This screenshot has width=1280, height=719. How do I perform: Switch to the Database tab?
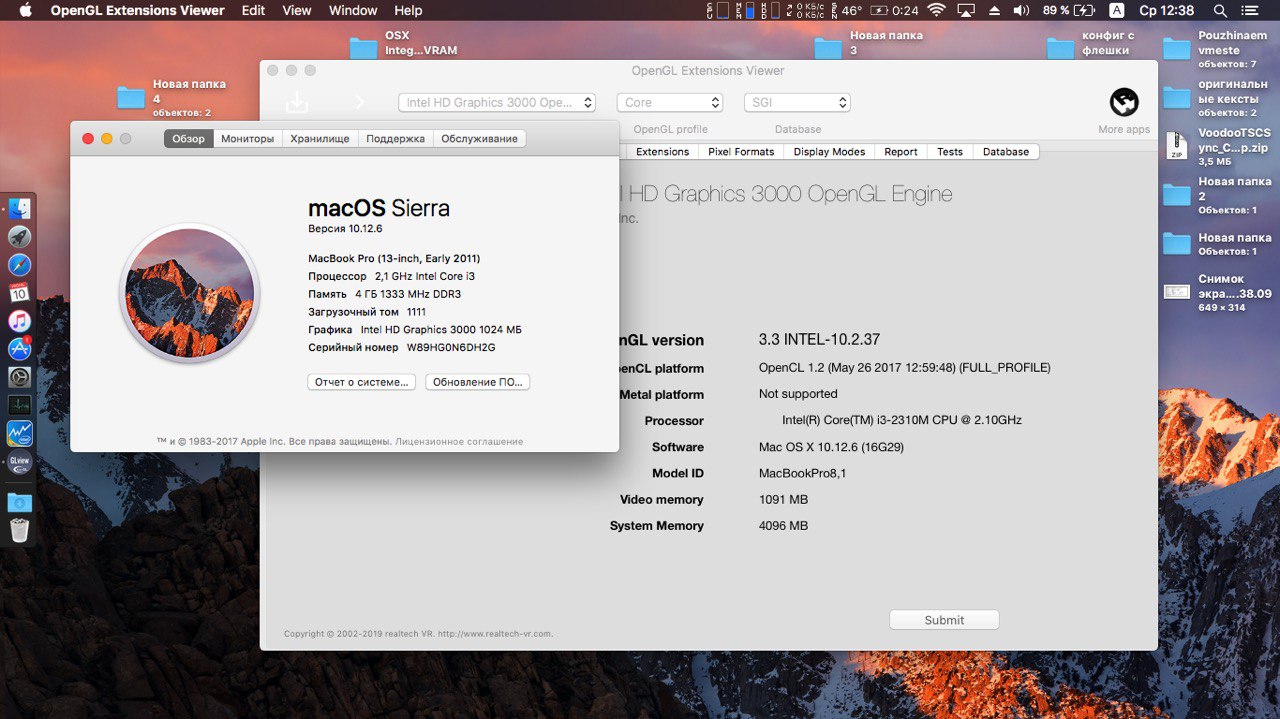pos(1006,152)
